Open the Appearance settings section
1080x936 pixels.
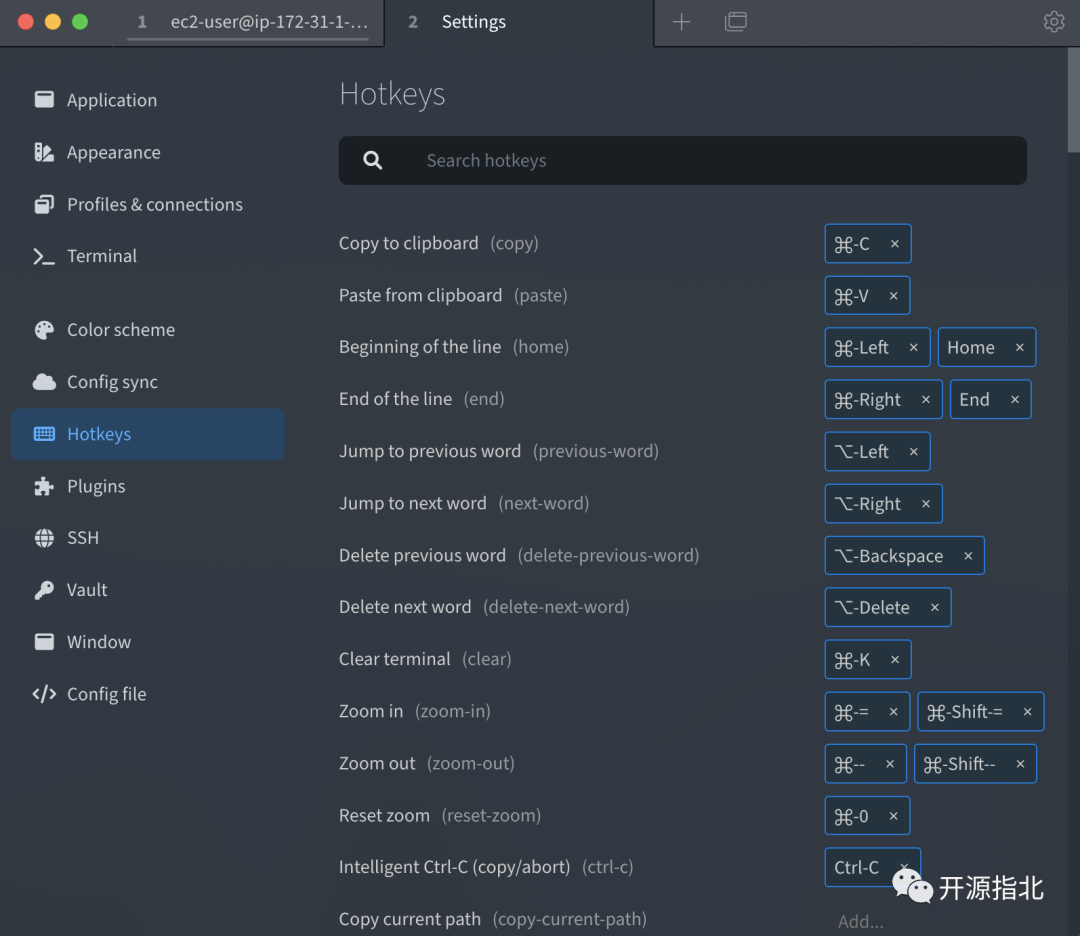tap(113, 152)
